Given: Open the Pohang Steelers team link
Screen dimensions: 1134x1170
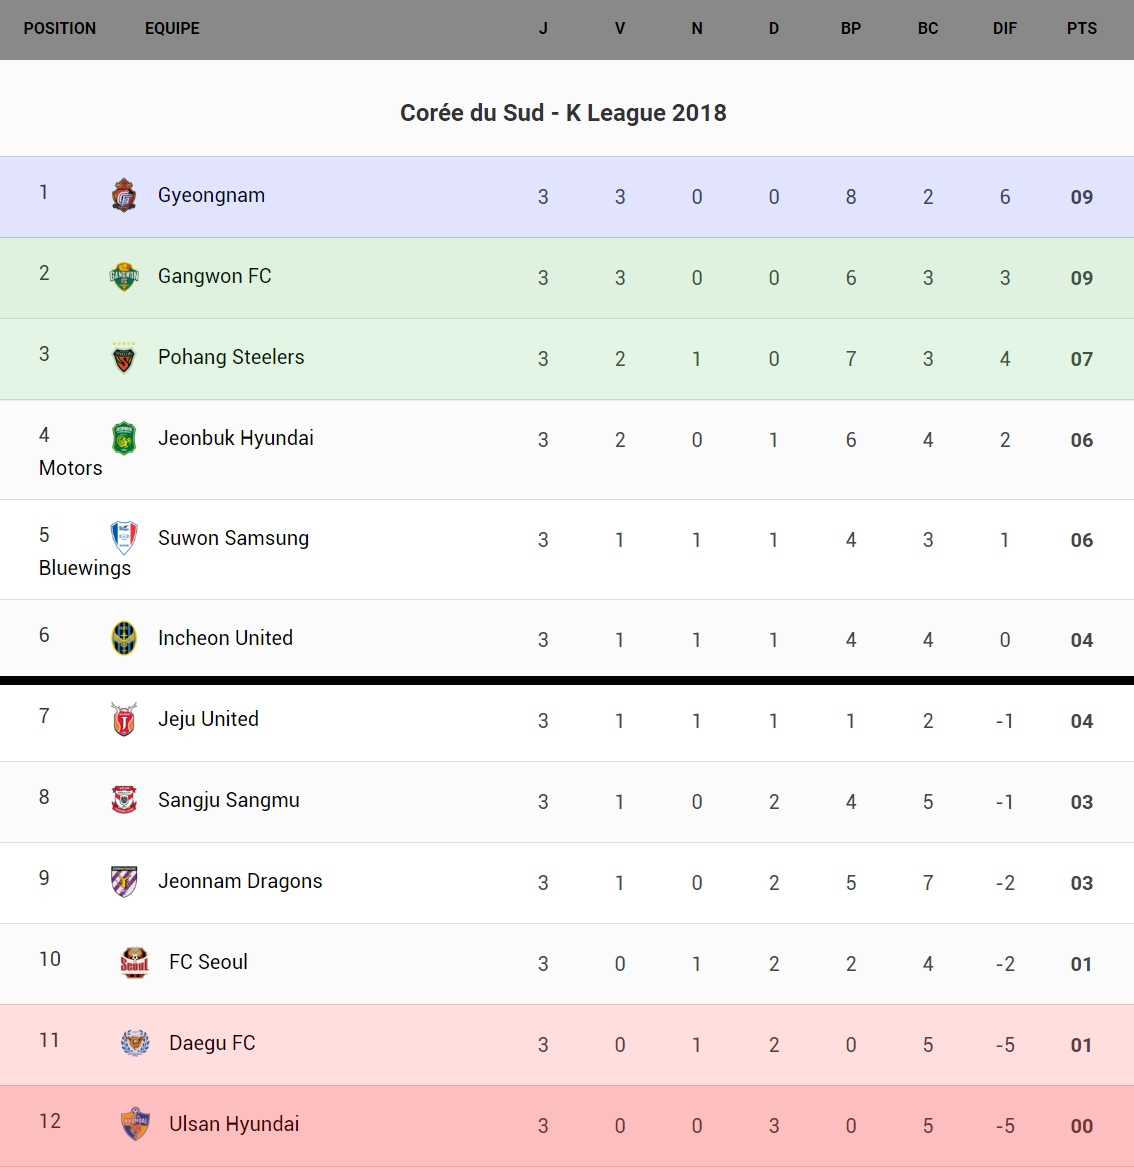Looking at the screenshot, I should point(231,357).
